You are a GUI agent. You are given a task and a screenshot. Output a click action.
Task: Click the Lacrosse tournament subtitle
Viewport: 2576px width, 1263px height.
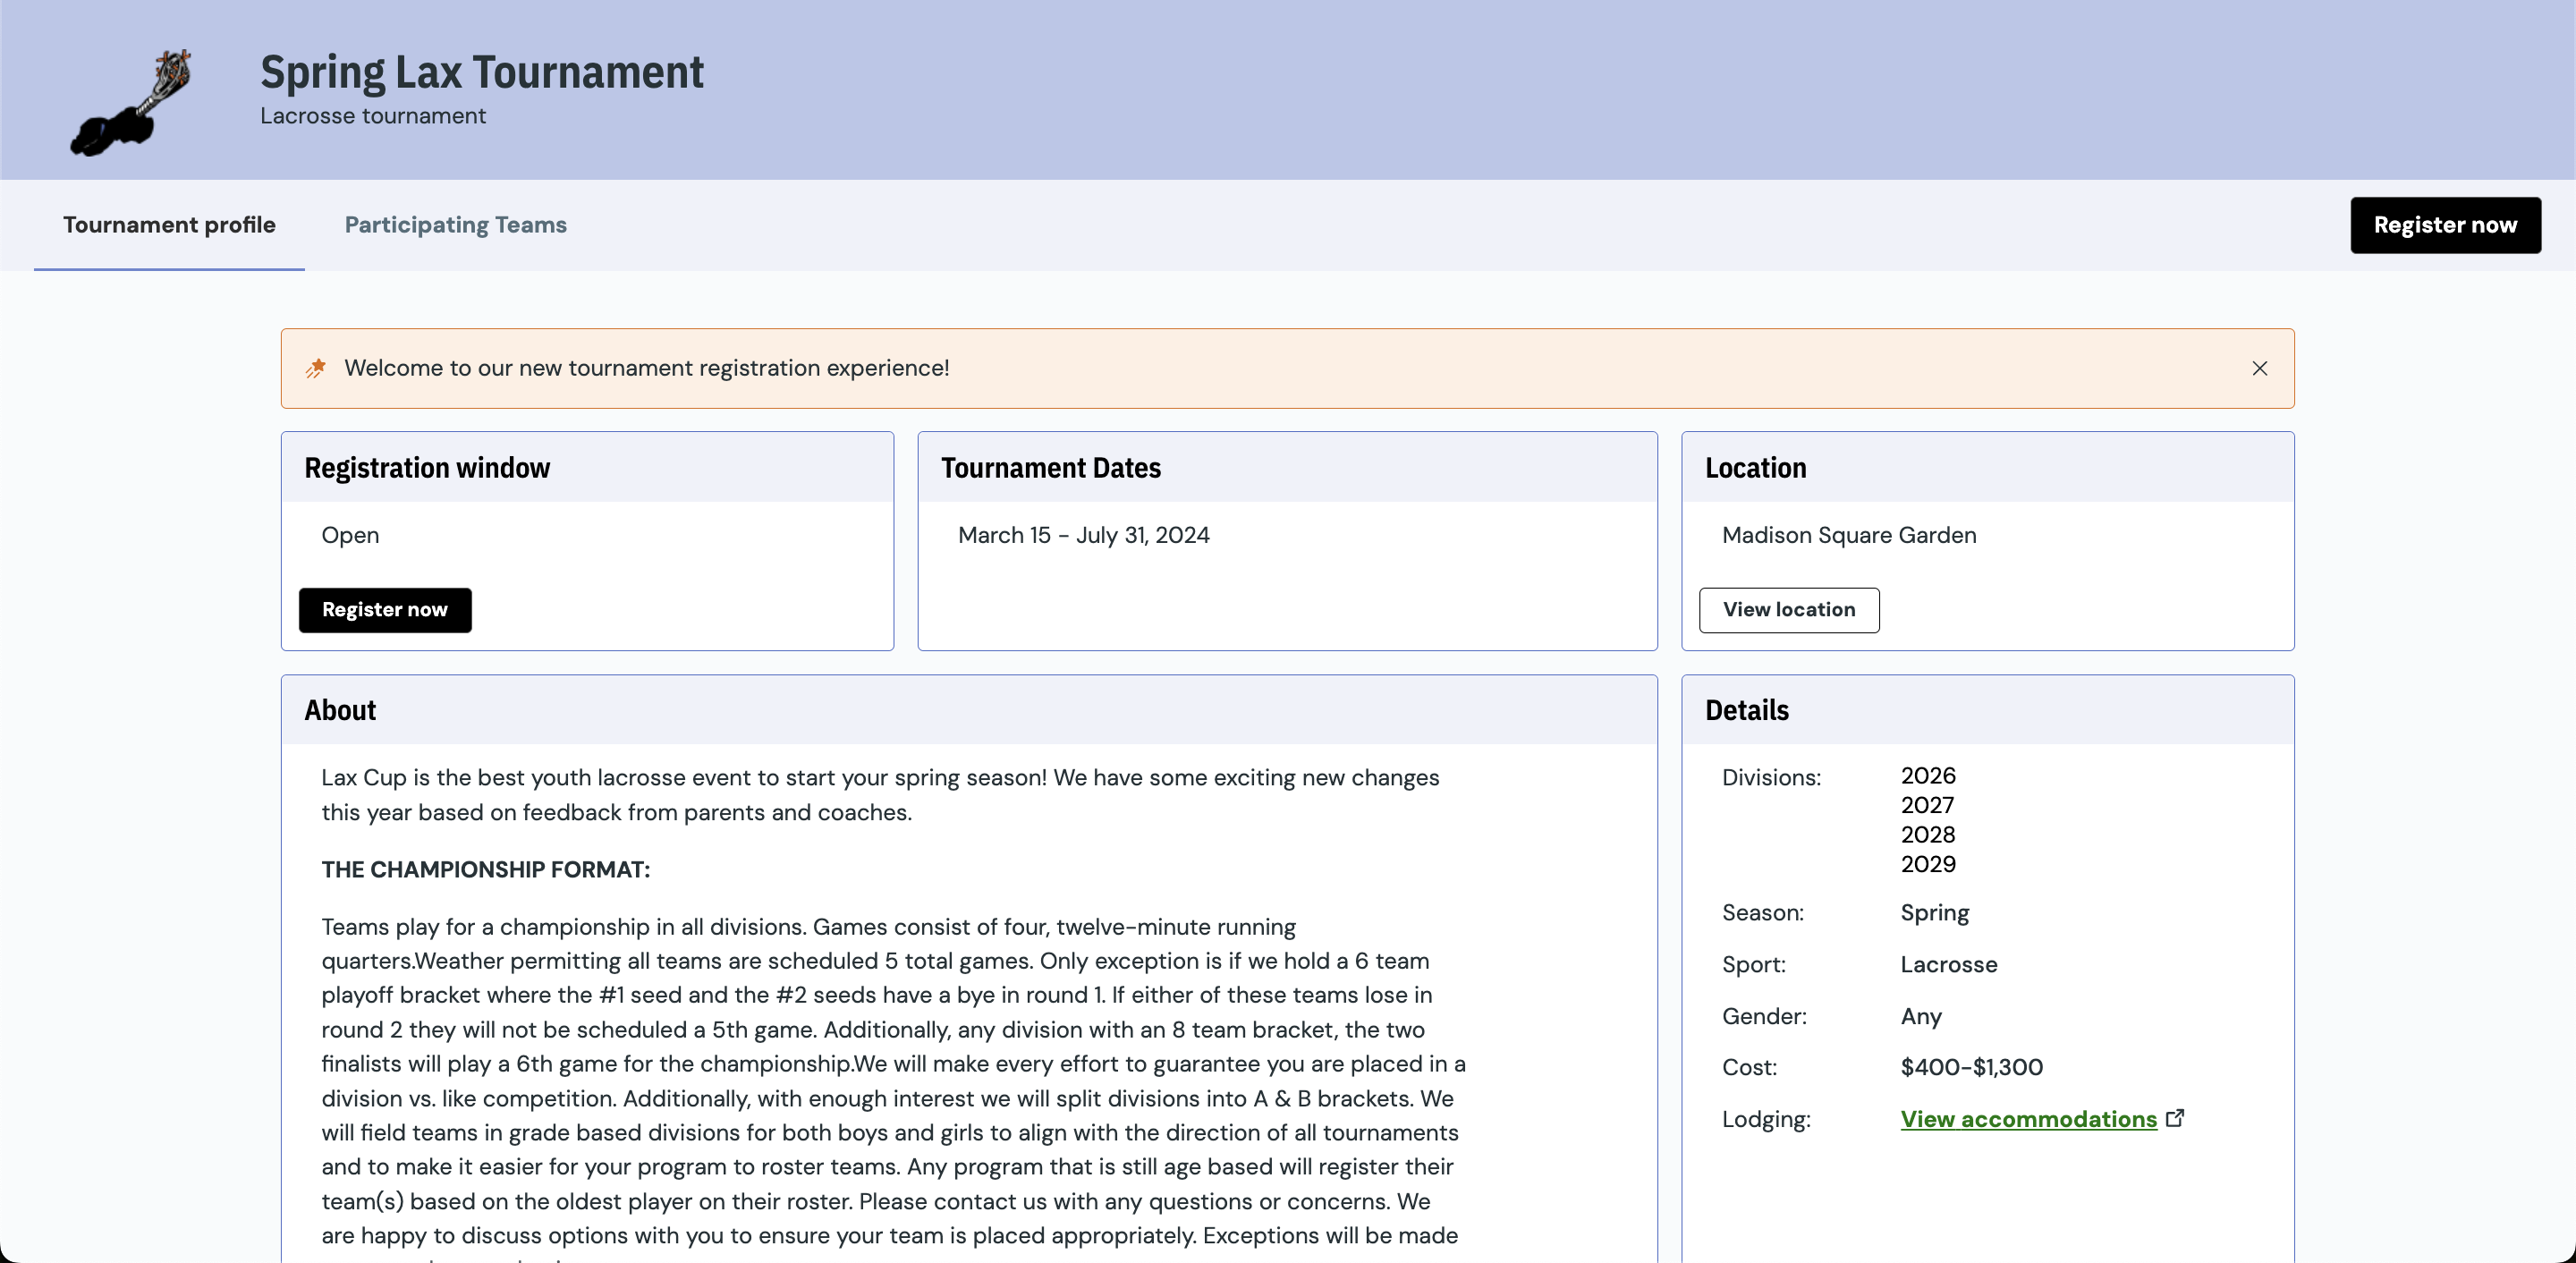point(373,116)
